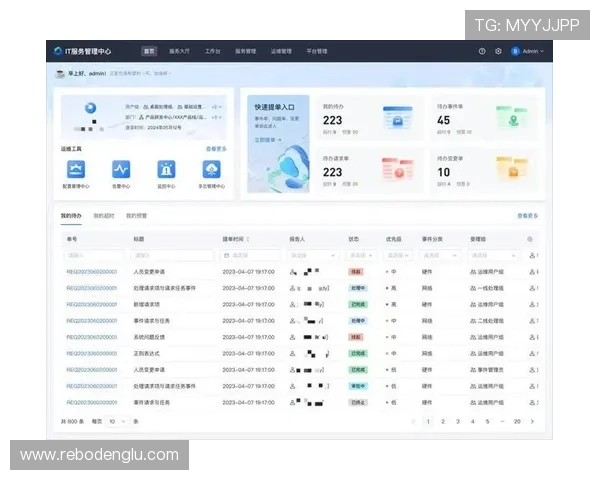This screenshot has height=480, width=600.
Task: Go to the next page arrow
Action: 532,421
